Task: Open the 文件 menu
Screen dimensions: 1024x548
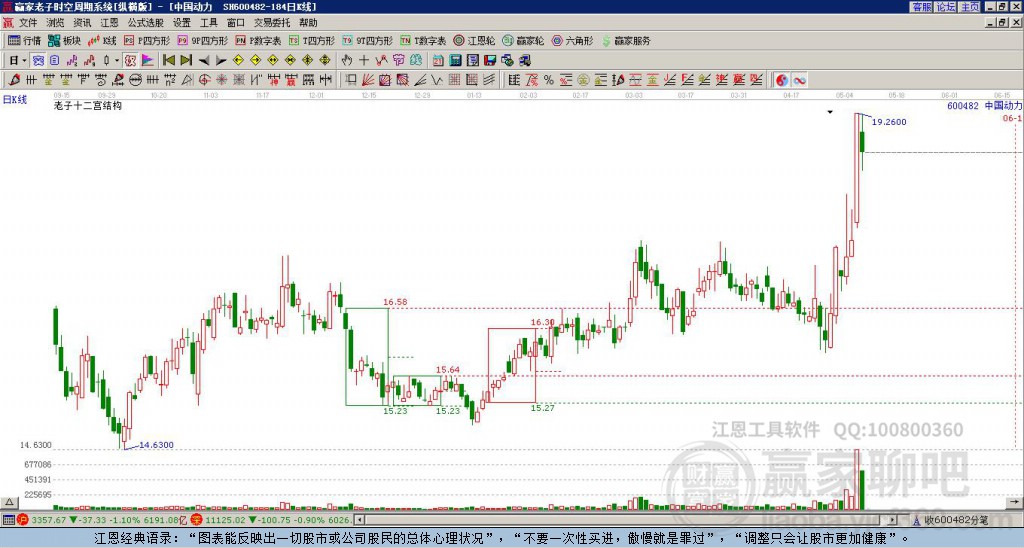Action: [28, 23]
